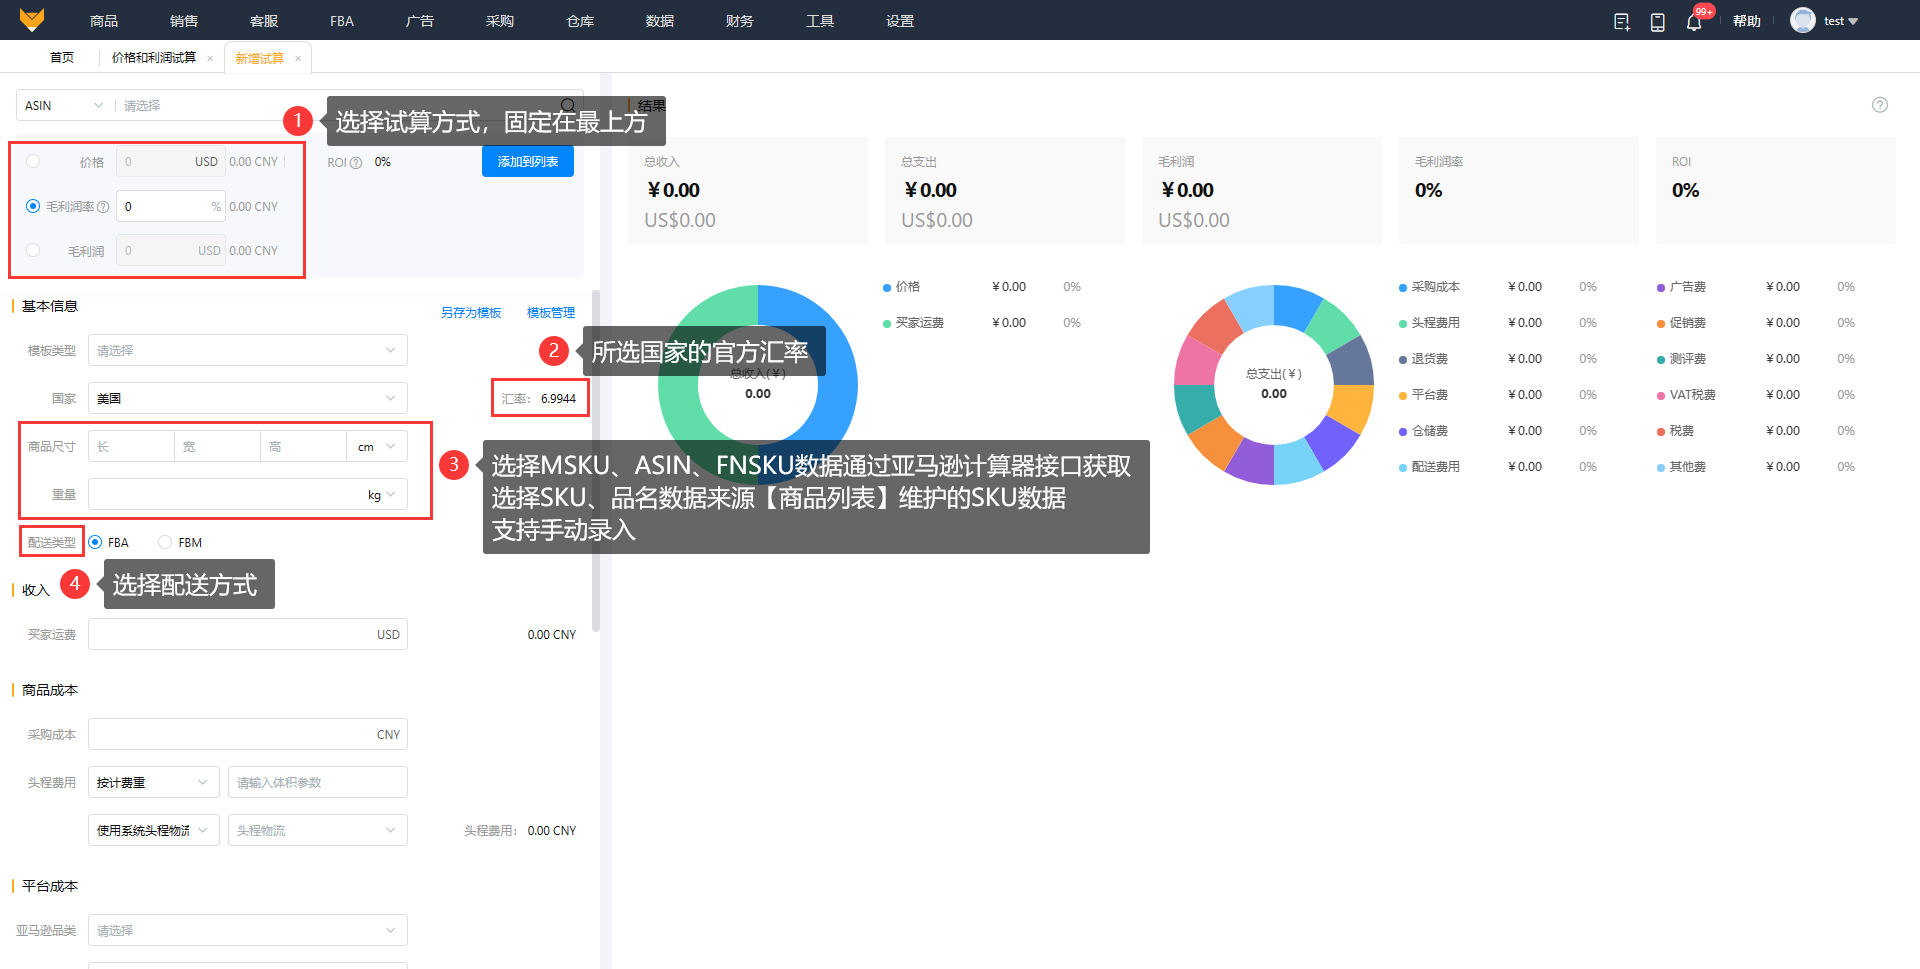Open the 广告 menu
The image size is (1920, 969).
(420, 21)
